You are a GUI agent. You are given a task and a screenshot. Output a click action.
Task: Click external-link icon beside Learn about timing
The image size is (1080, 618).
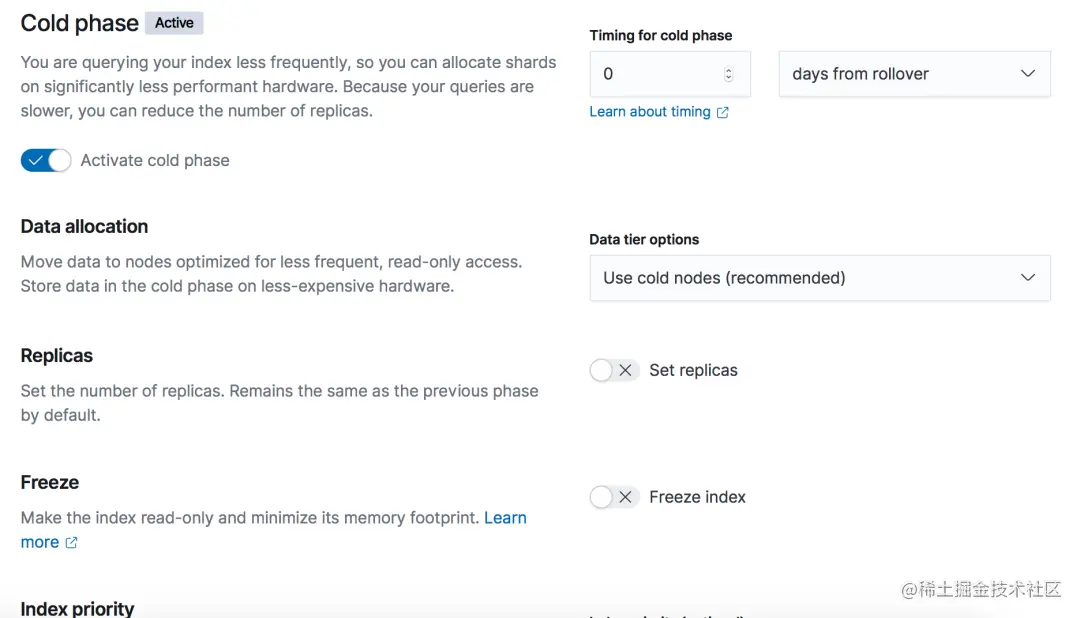723,113
